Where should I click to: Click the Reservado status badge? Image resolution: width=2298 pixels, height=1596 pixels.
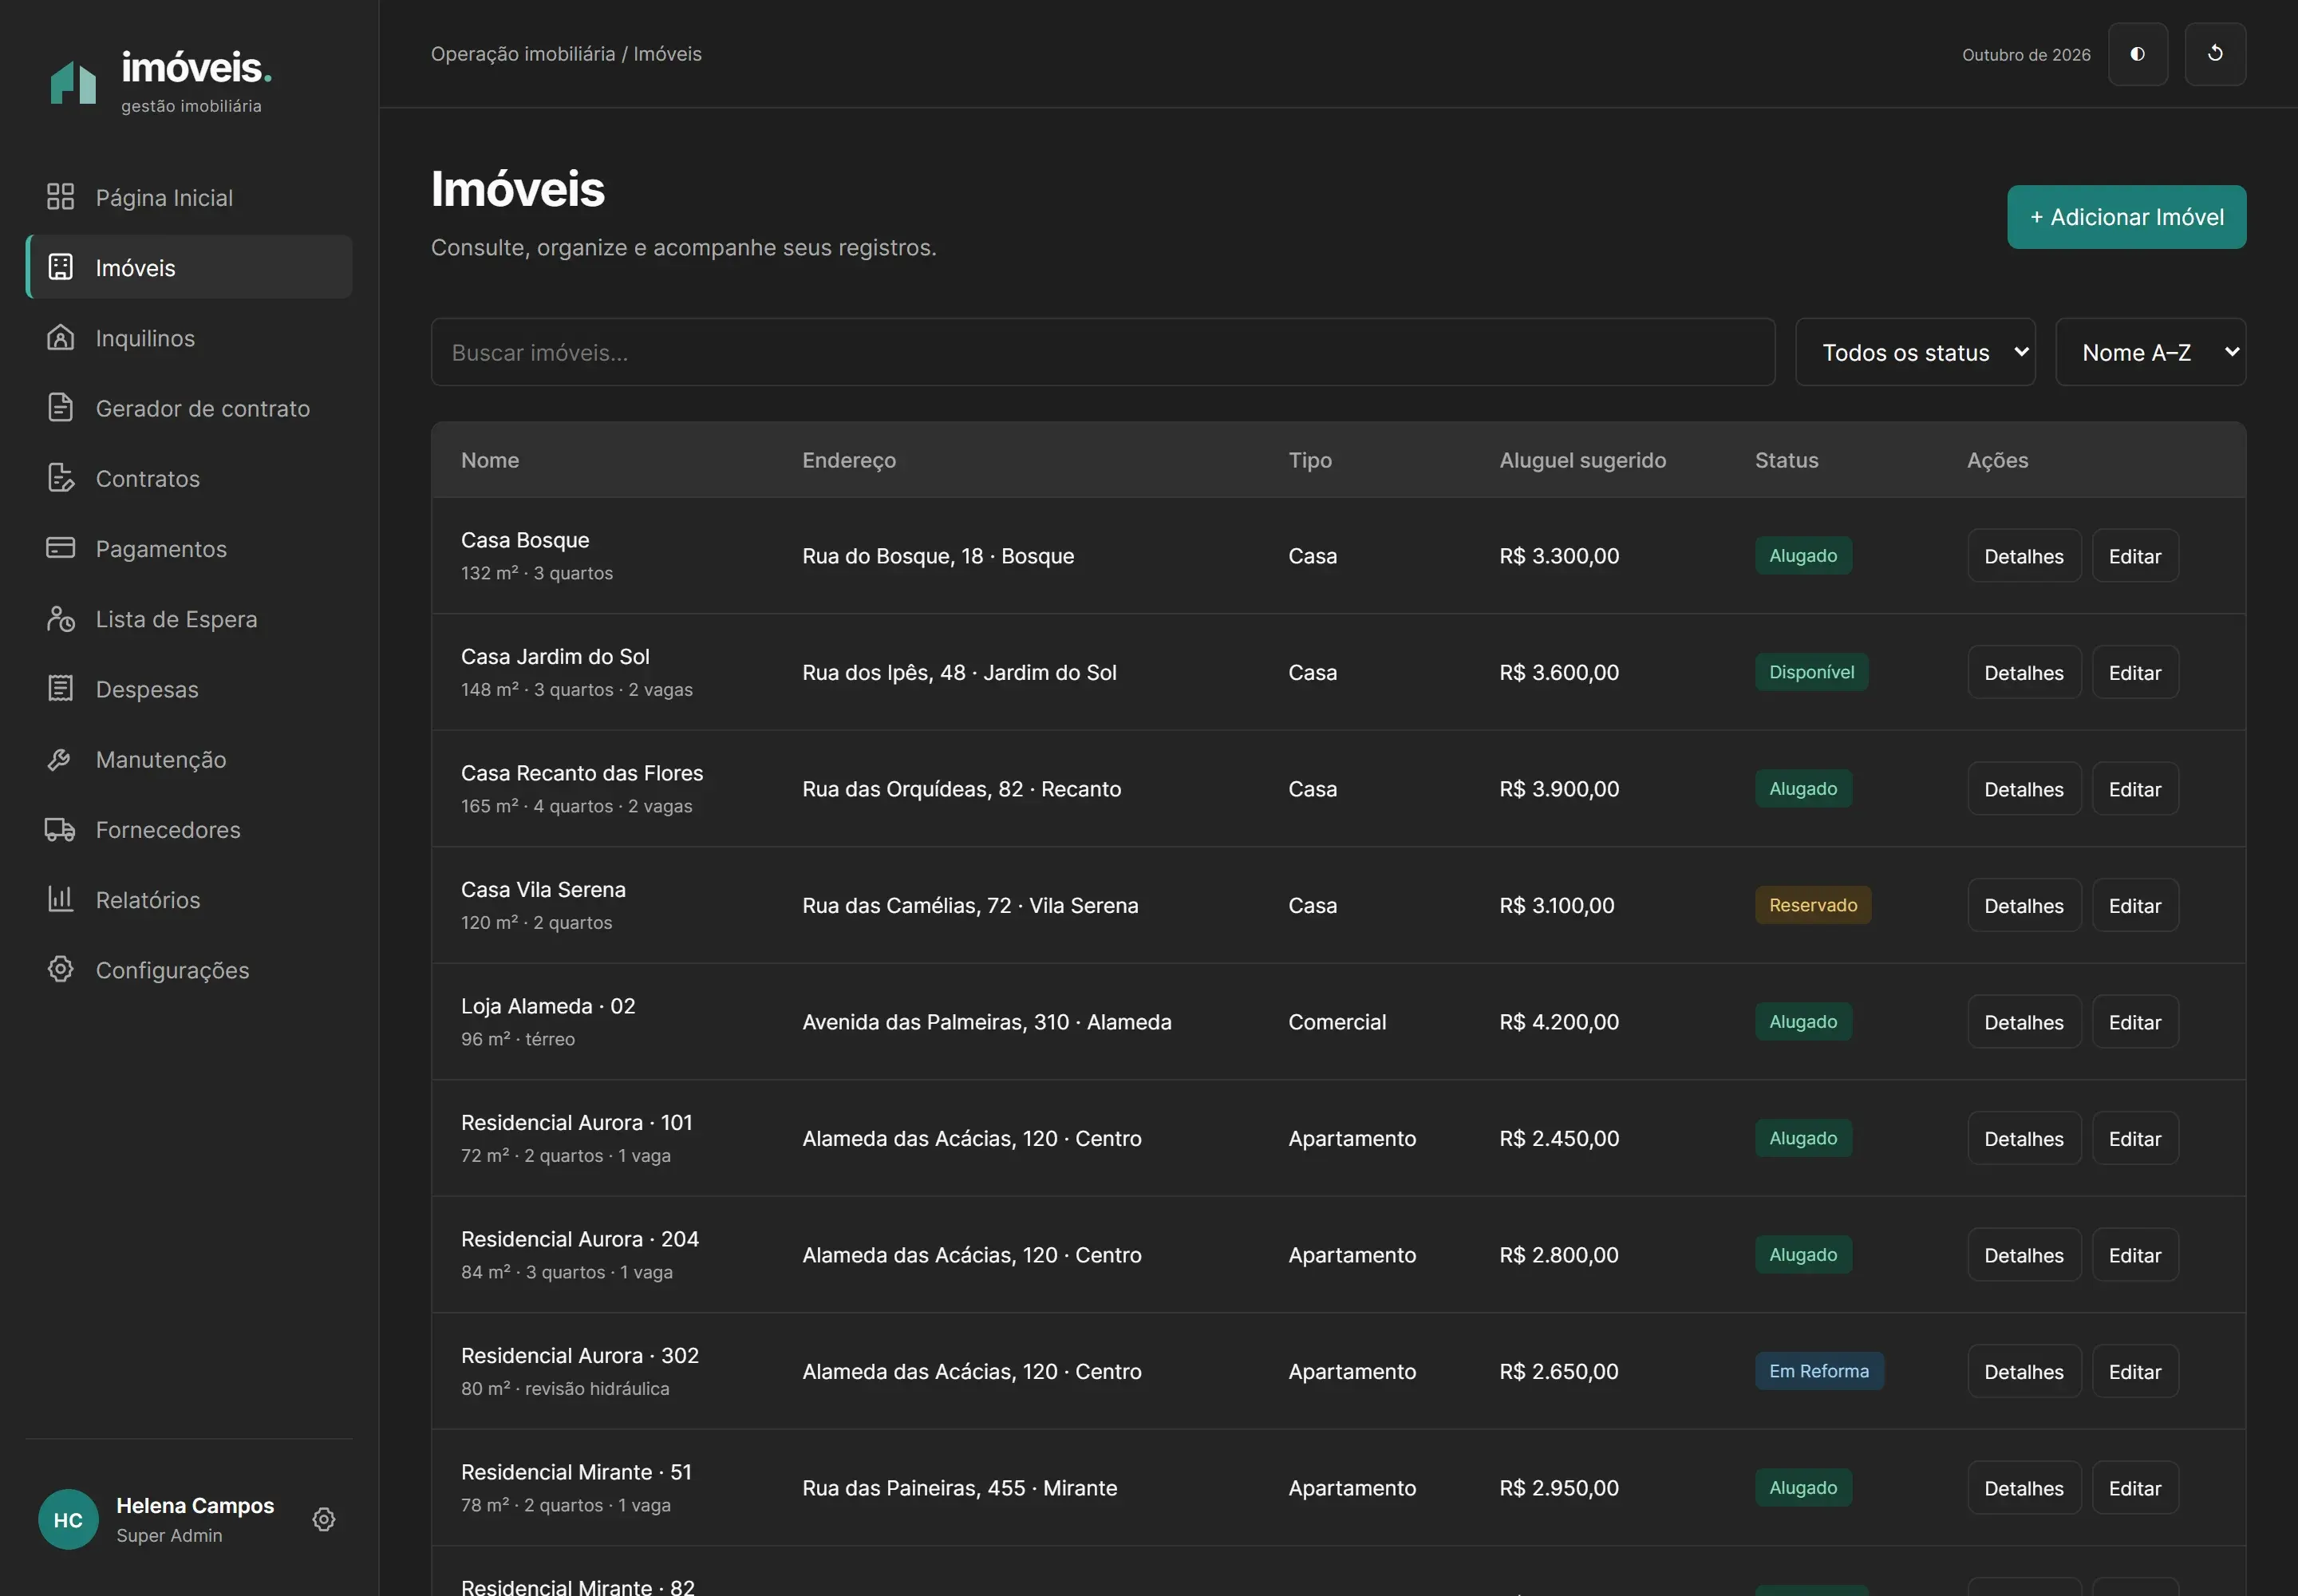[1812, 905]
